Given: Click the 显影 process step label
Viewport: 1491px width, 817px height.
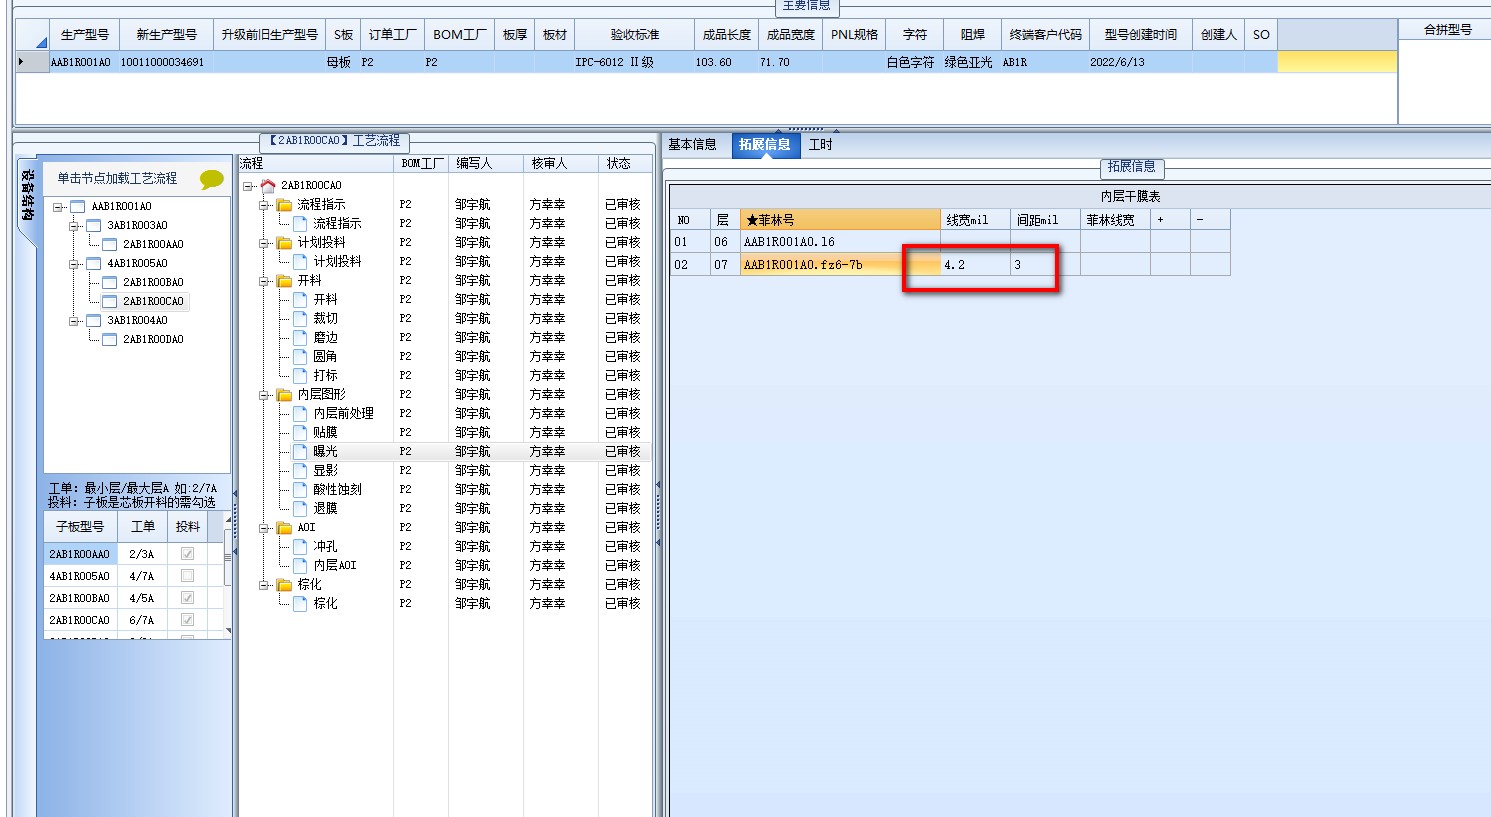Looking at the screenshot, I should (x=326, y=470).
